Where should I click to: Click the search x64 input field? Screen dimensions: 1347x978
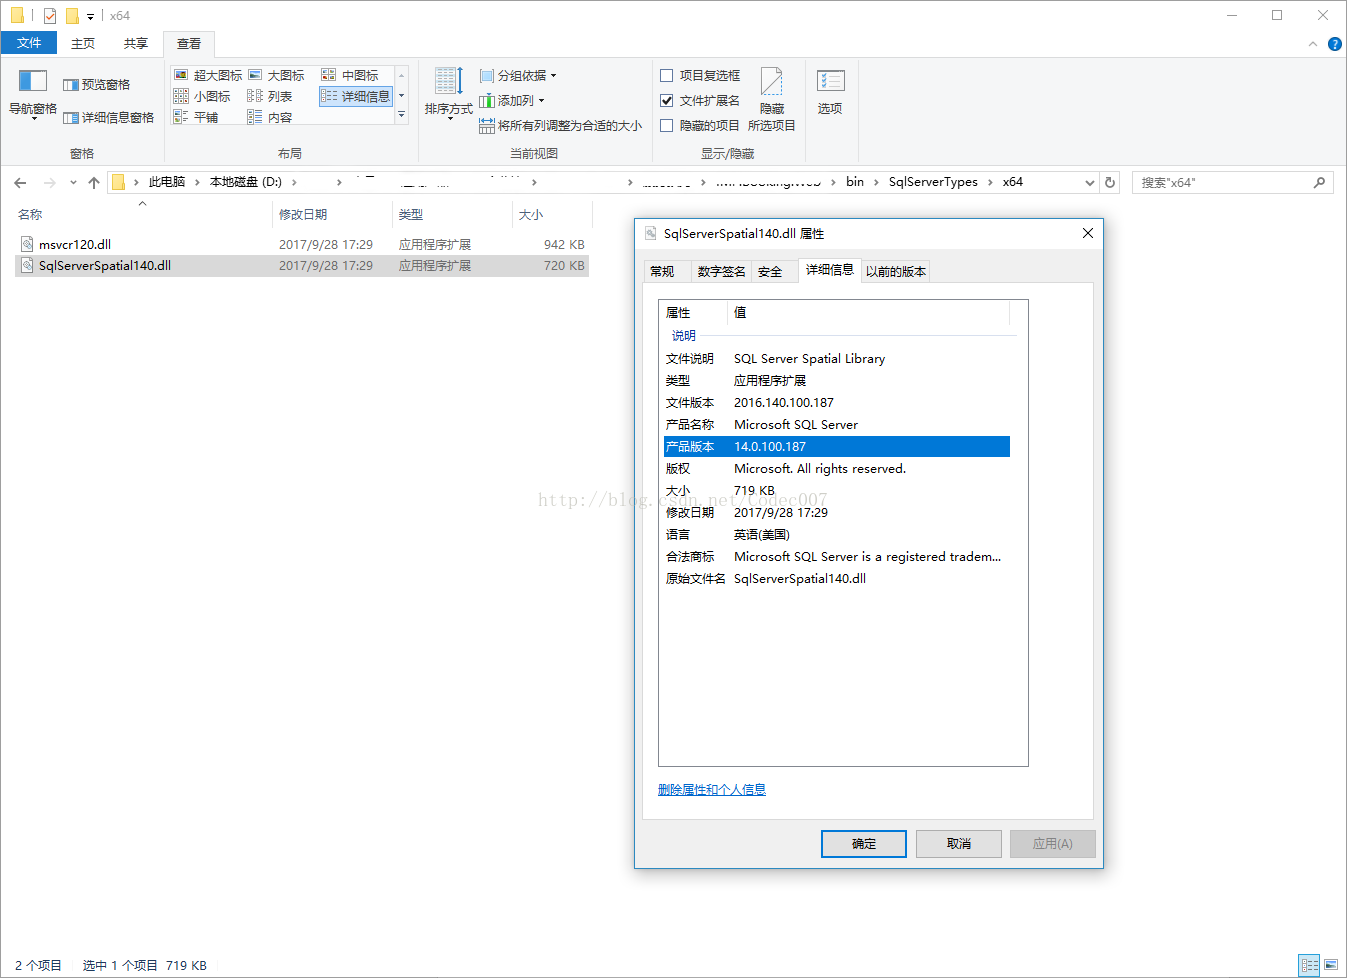tap(1222, 182)
